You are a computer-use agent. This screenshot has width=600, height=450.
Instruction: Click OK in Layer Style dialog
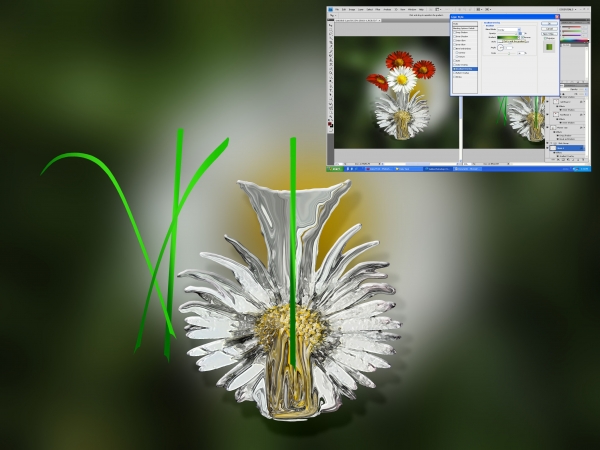[x=549, y=23]
